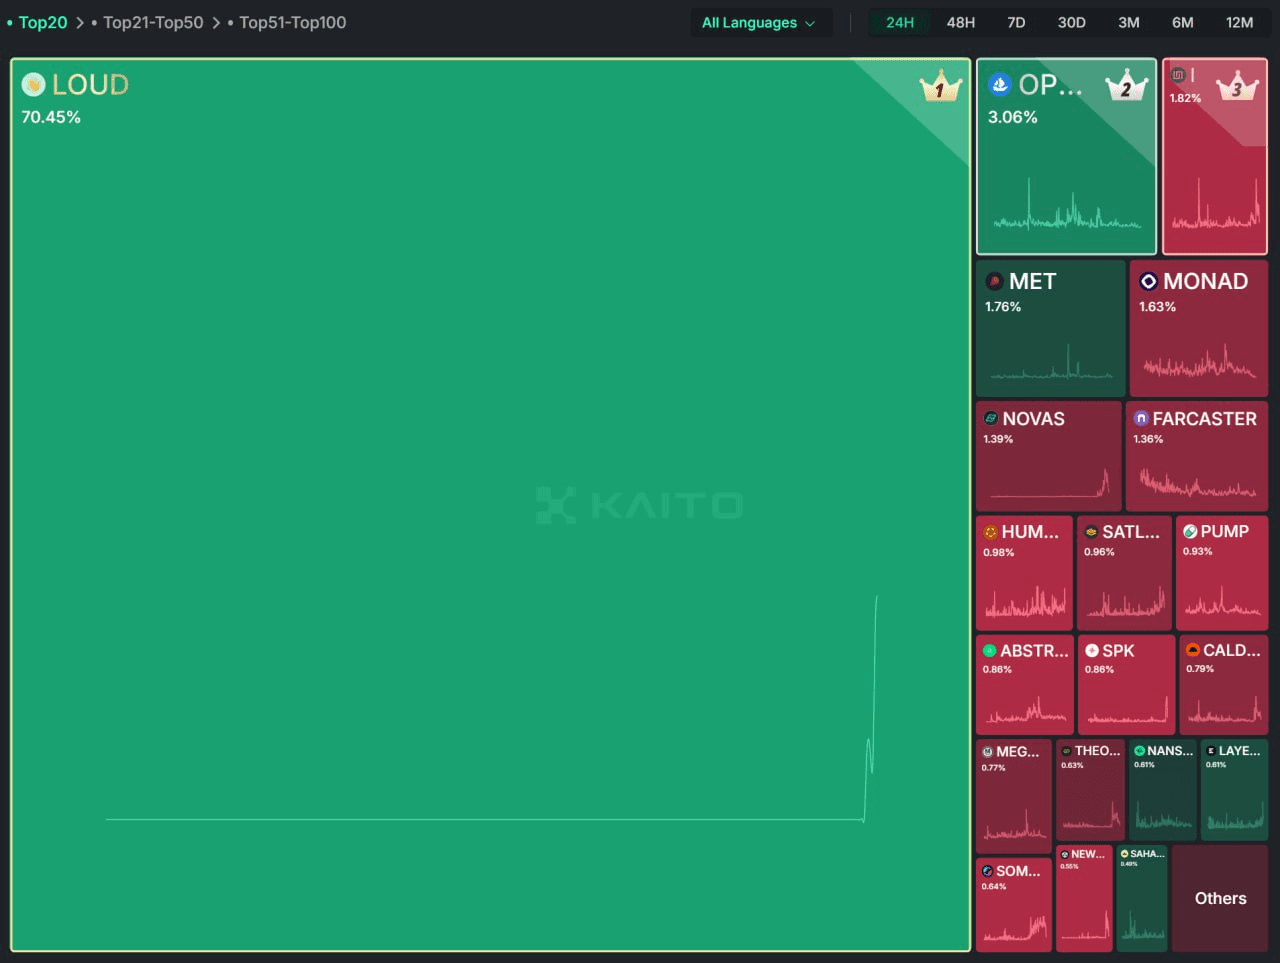Click the 1.36% mindshare value

1148,439
